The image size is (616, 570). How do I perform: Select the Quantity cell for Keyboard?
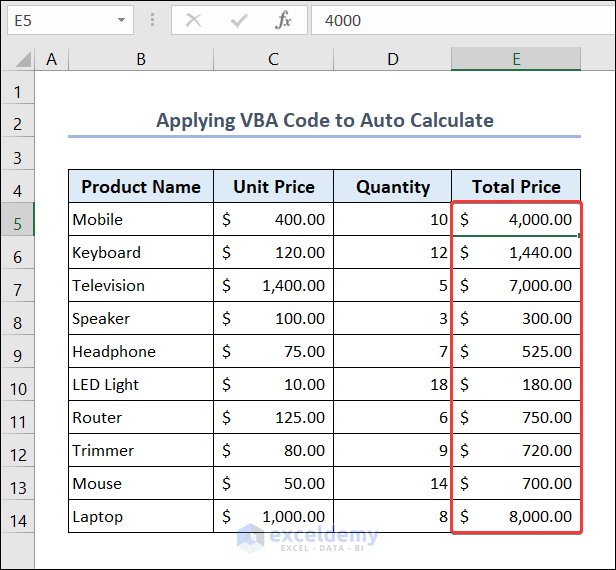click(x=392, y=253)
